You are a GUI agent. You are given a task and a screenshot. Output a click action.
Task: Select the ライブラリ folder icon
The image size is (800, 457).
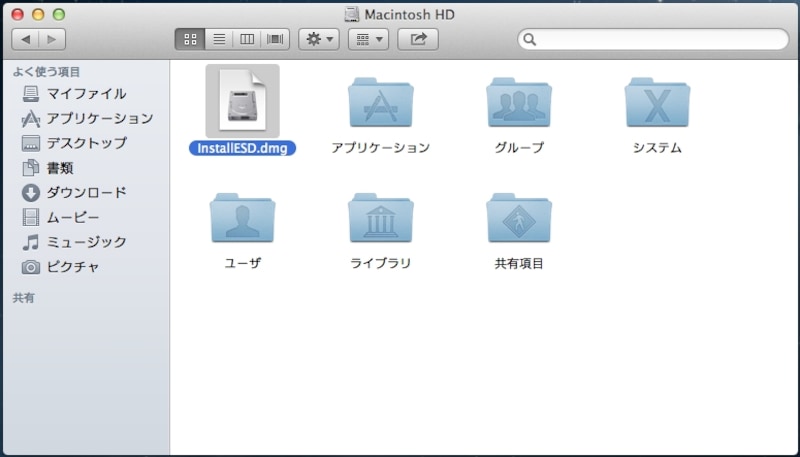tap(381, 218)
